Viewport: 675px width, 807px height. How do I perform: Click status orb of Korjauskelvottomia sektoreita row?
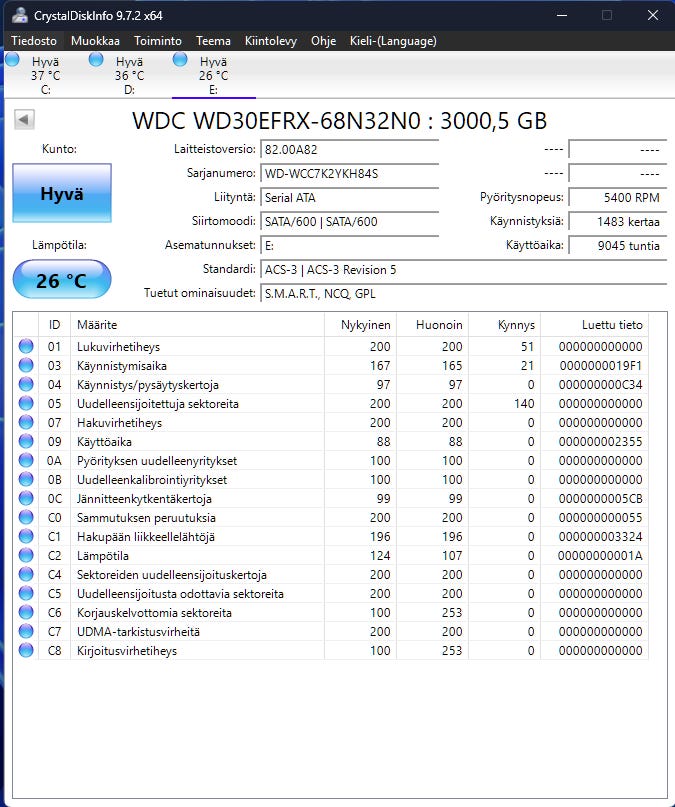pyautogui.click(x=26, y=612)
